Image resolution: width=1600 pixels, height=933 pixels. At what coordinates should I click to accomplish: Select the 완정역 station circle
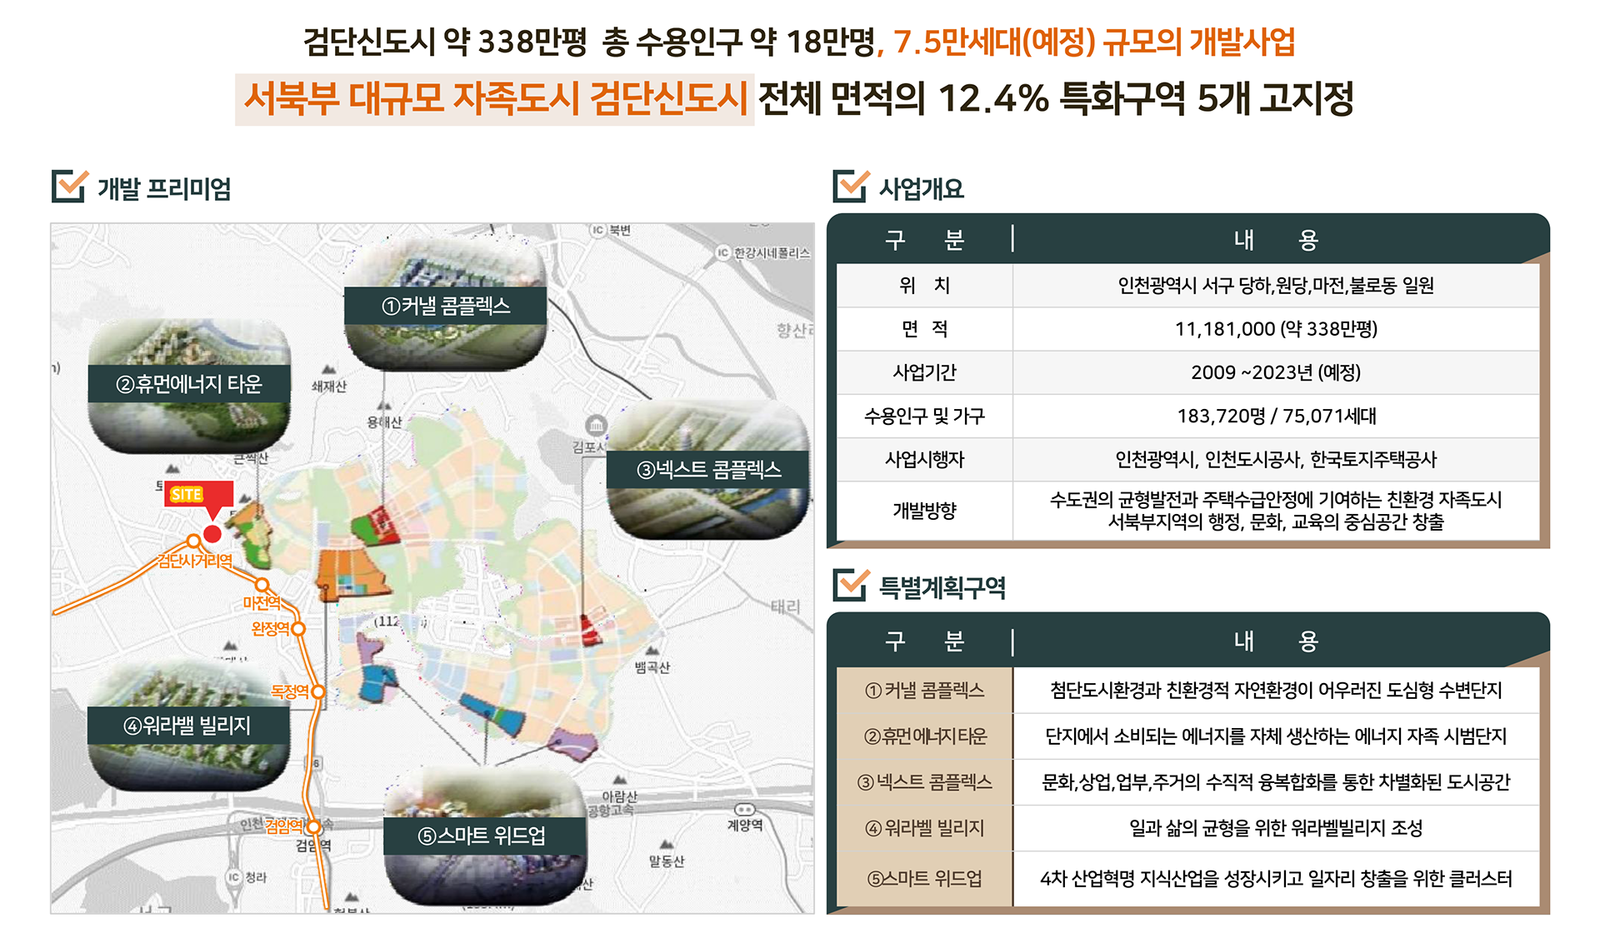298,628
